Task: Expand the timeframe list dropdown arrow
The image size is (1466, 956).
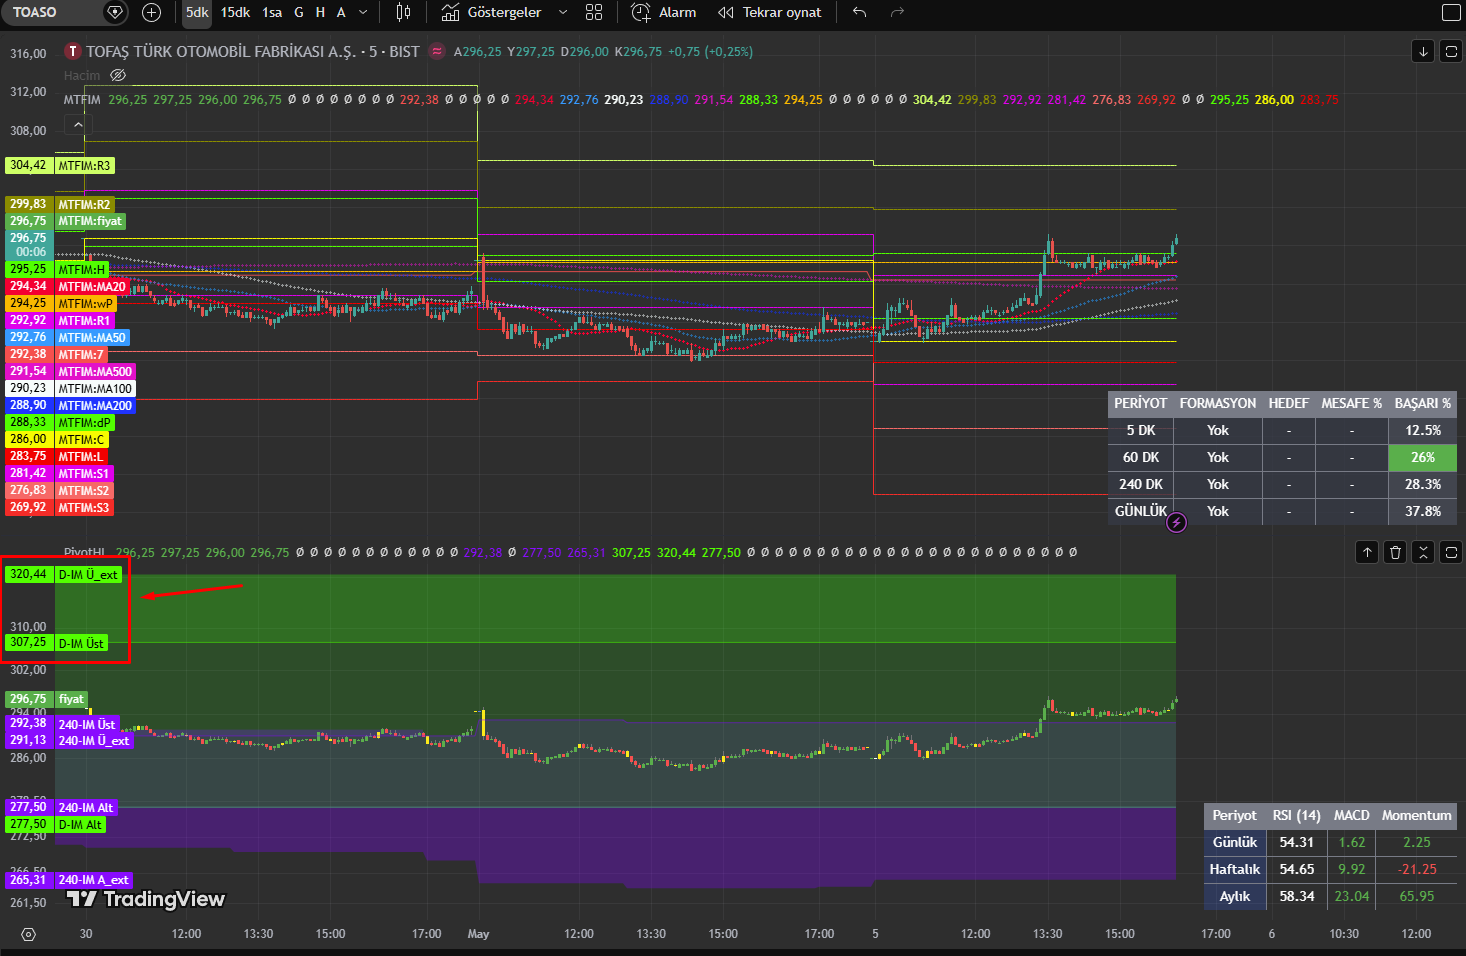Action: click(363, 12)
